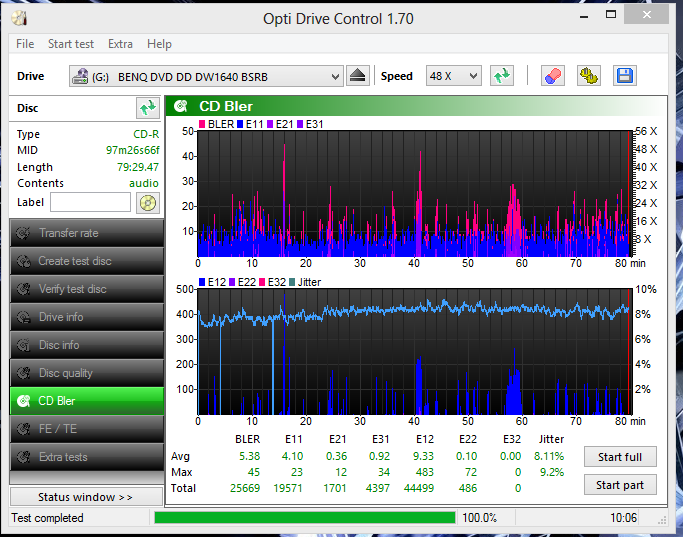Switch to the FE / TE panel

pos(87,429)
